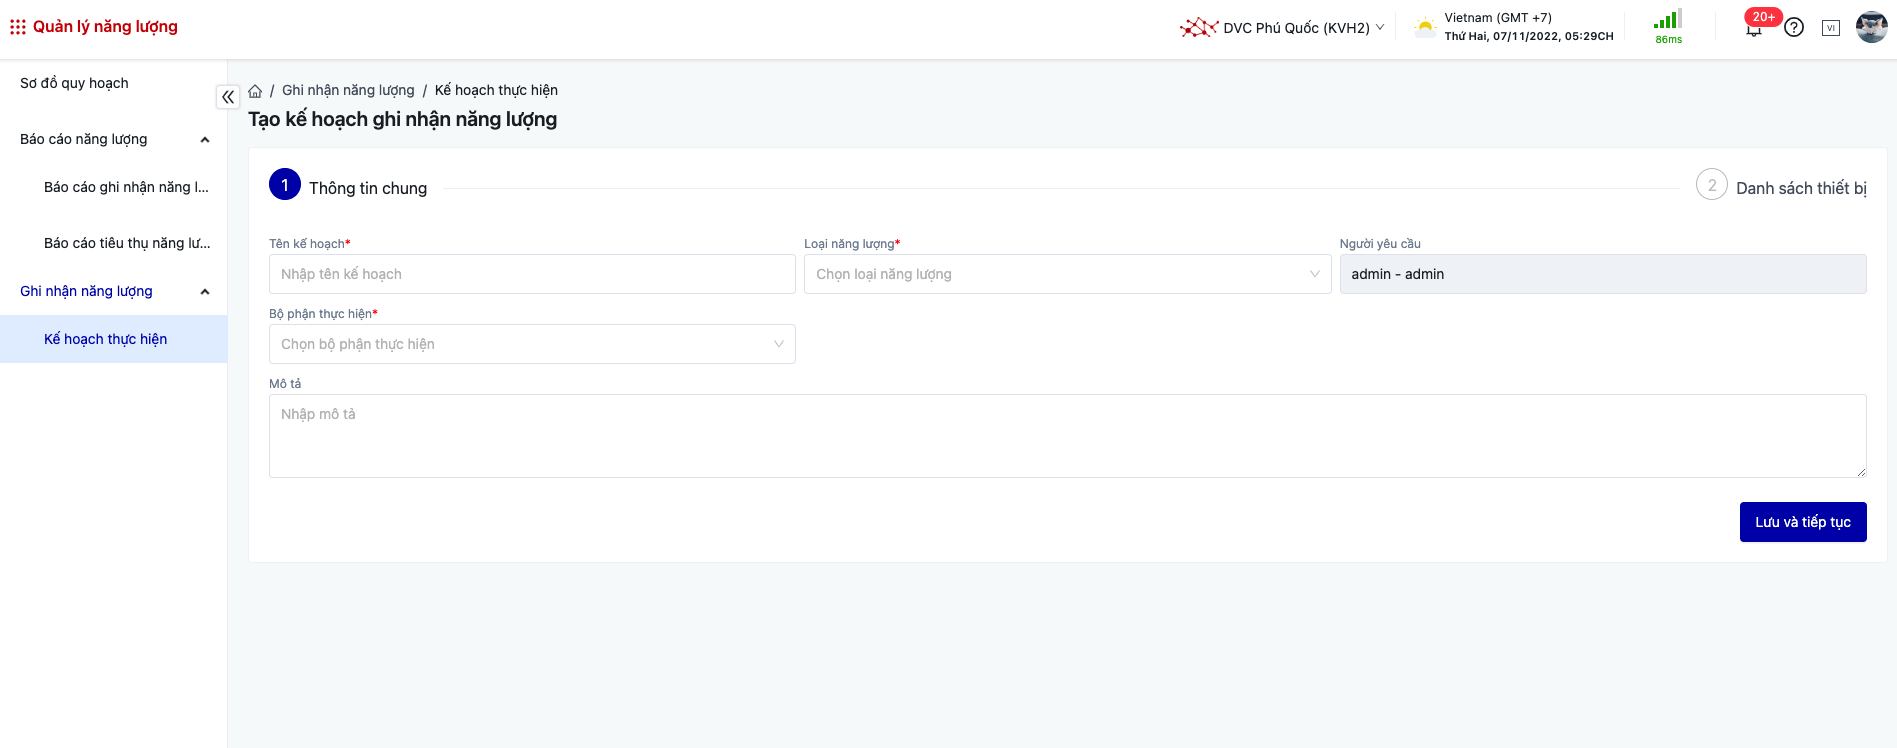Go to home via breadcrumb house icon
This screenshot has height=748, width=1897.
pos(255,91)
